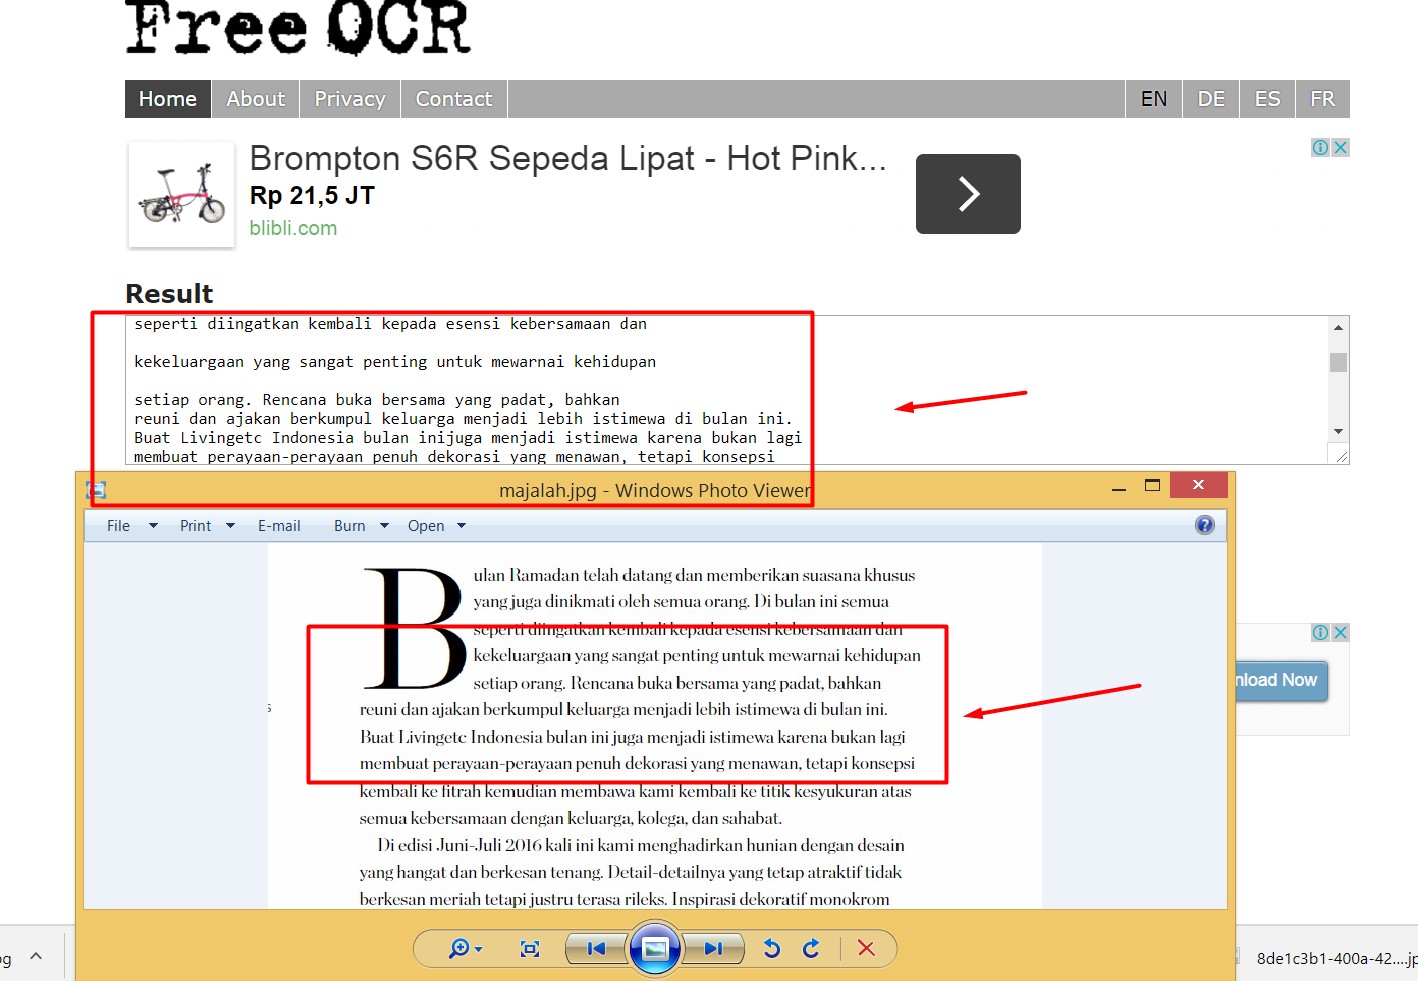The width and height of the screenshot is (1418, 981).
Task: Fit the image to window size
Action: tap(529, 948)
